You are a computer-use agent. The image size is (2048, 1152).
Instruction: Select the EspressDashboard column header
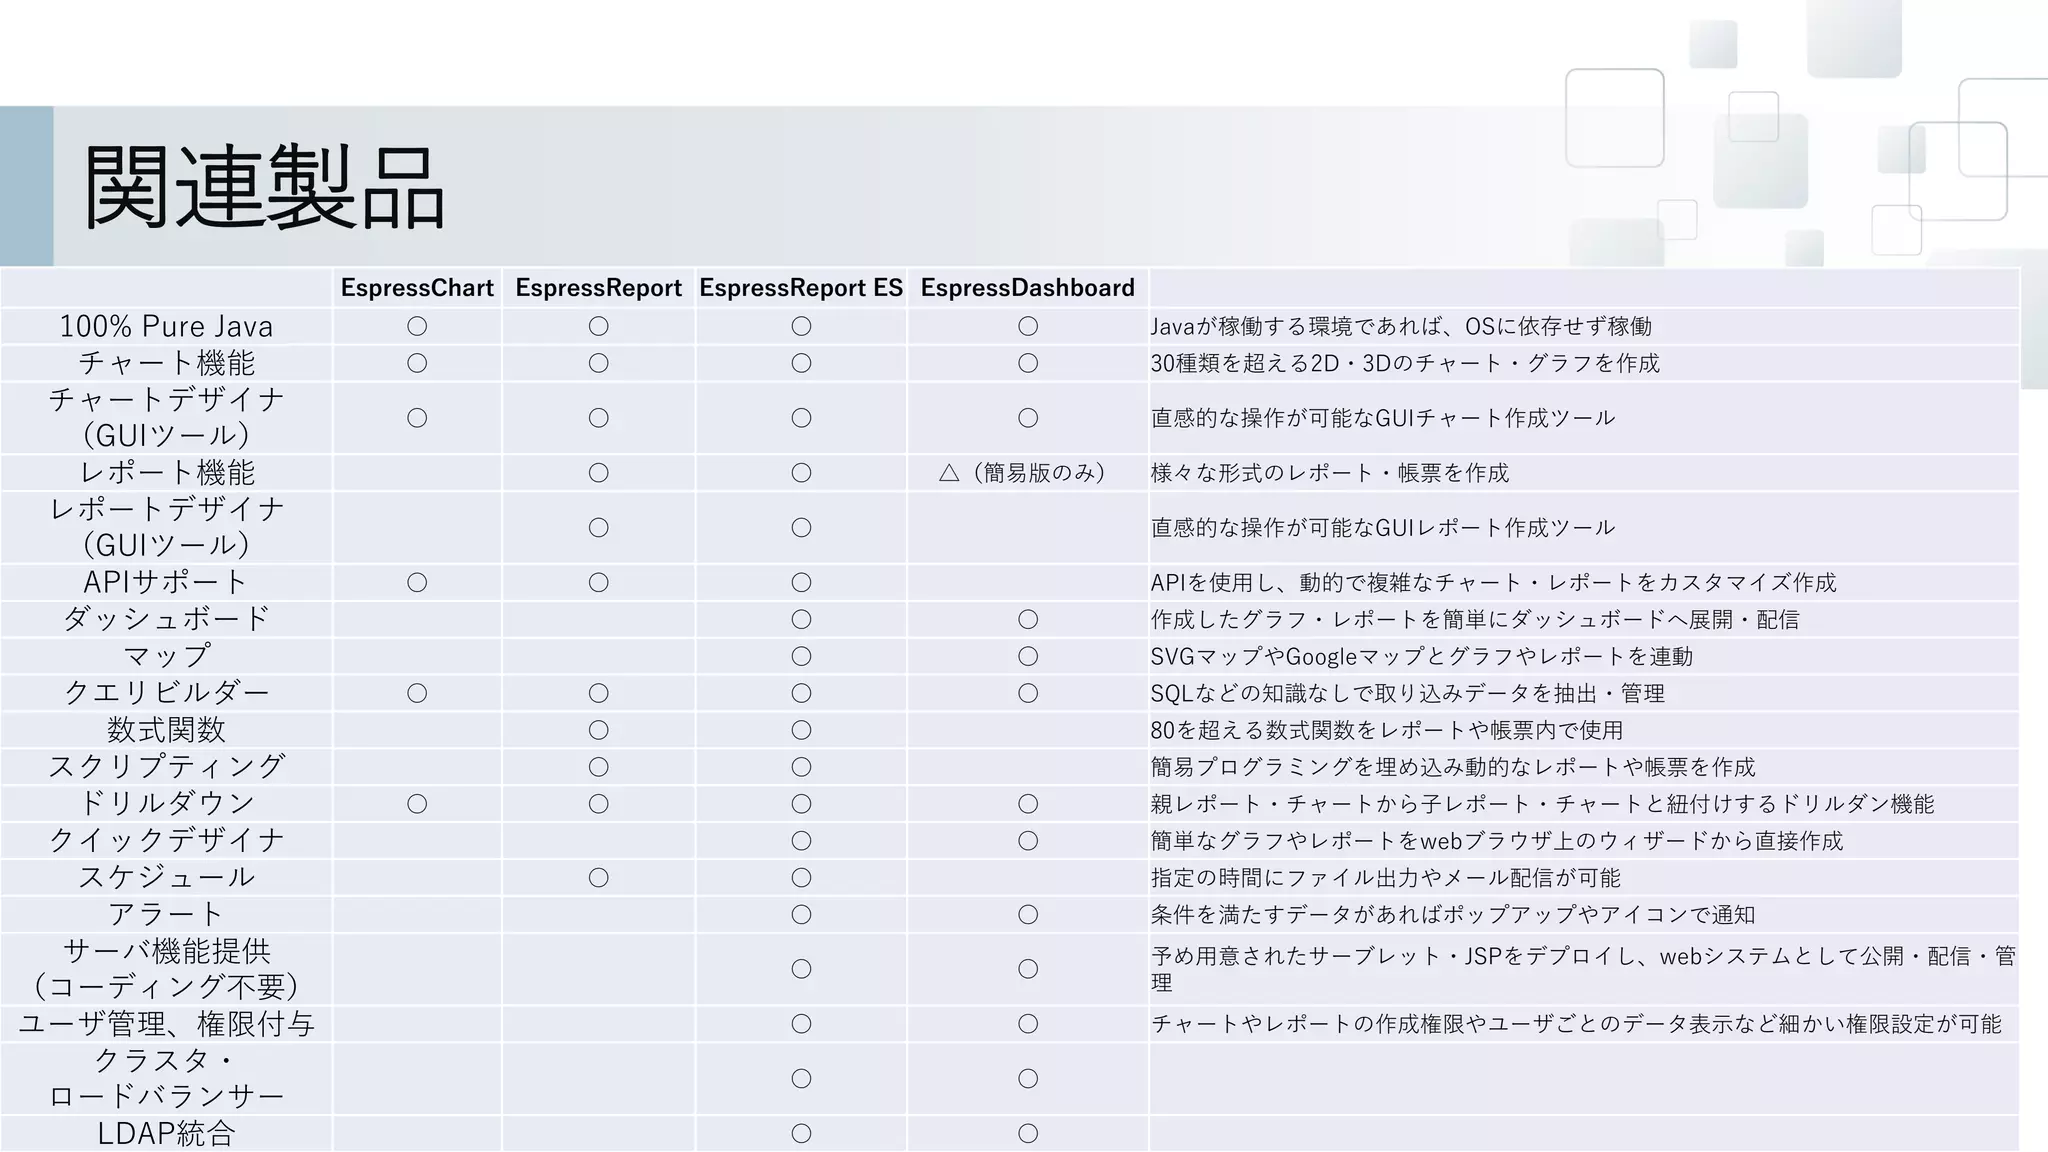[1028, 288]
